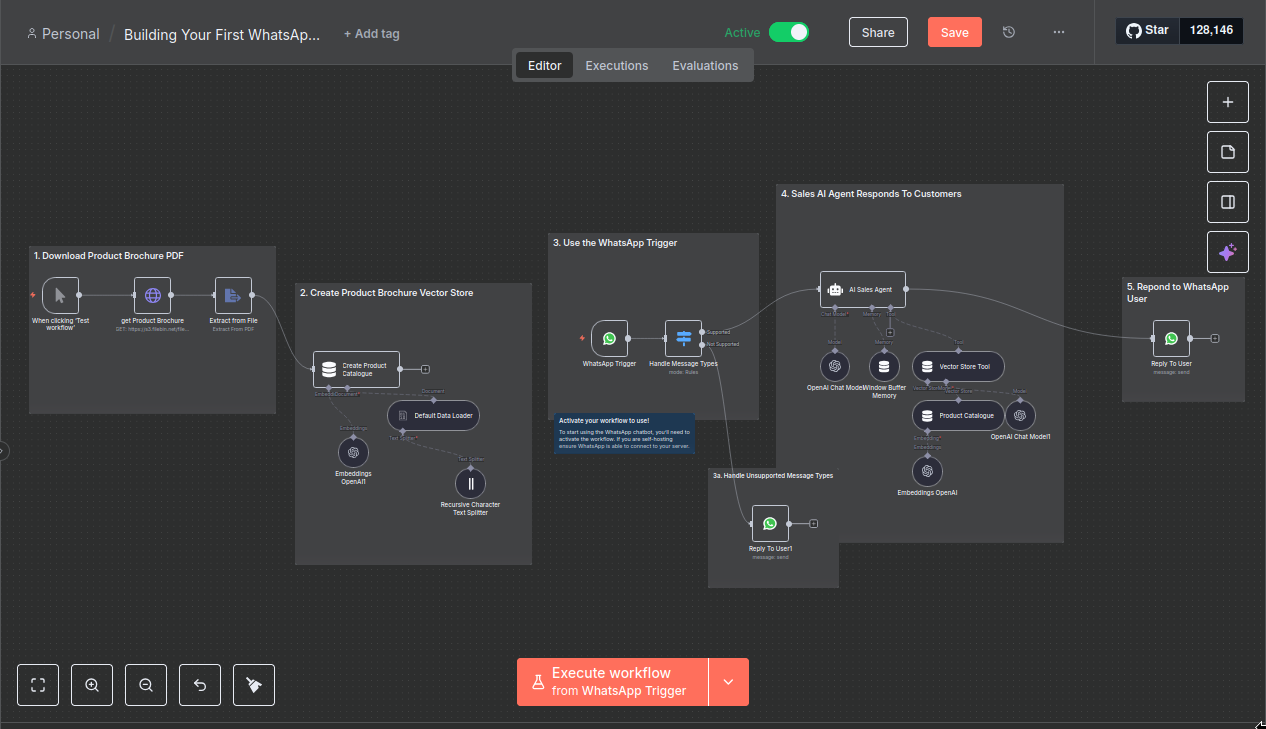
Task: Zoom out of the canvas
Action: point(145,684)
